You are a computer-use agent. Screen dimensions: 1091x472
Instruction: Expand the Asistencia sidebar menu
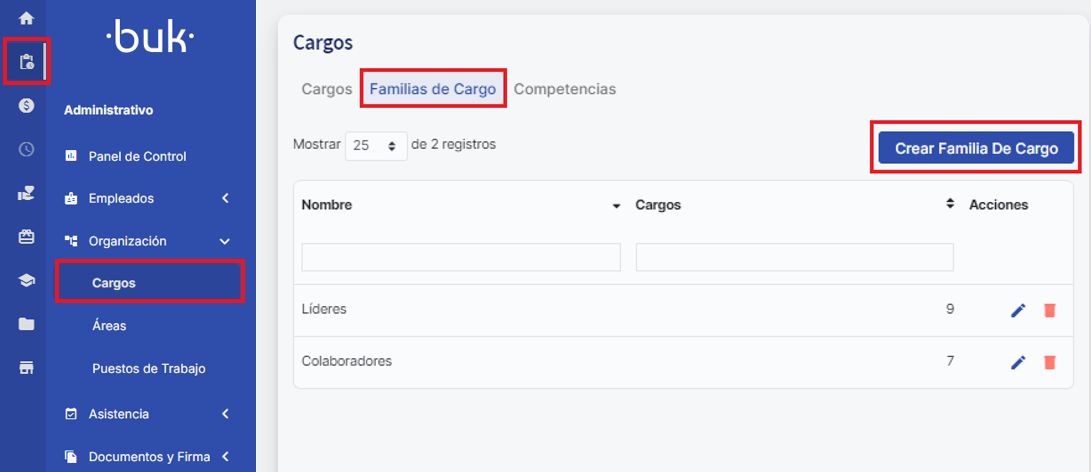[x=148, y=414]
